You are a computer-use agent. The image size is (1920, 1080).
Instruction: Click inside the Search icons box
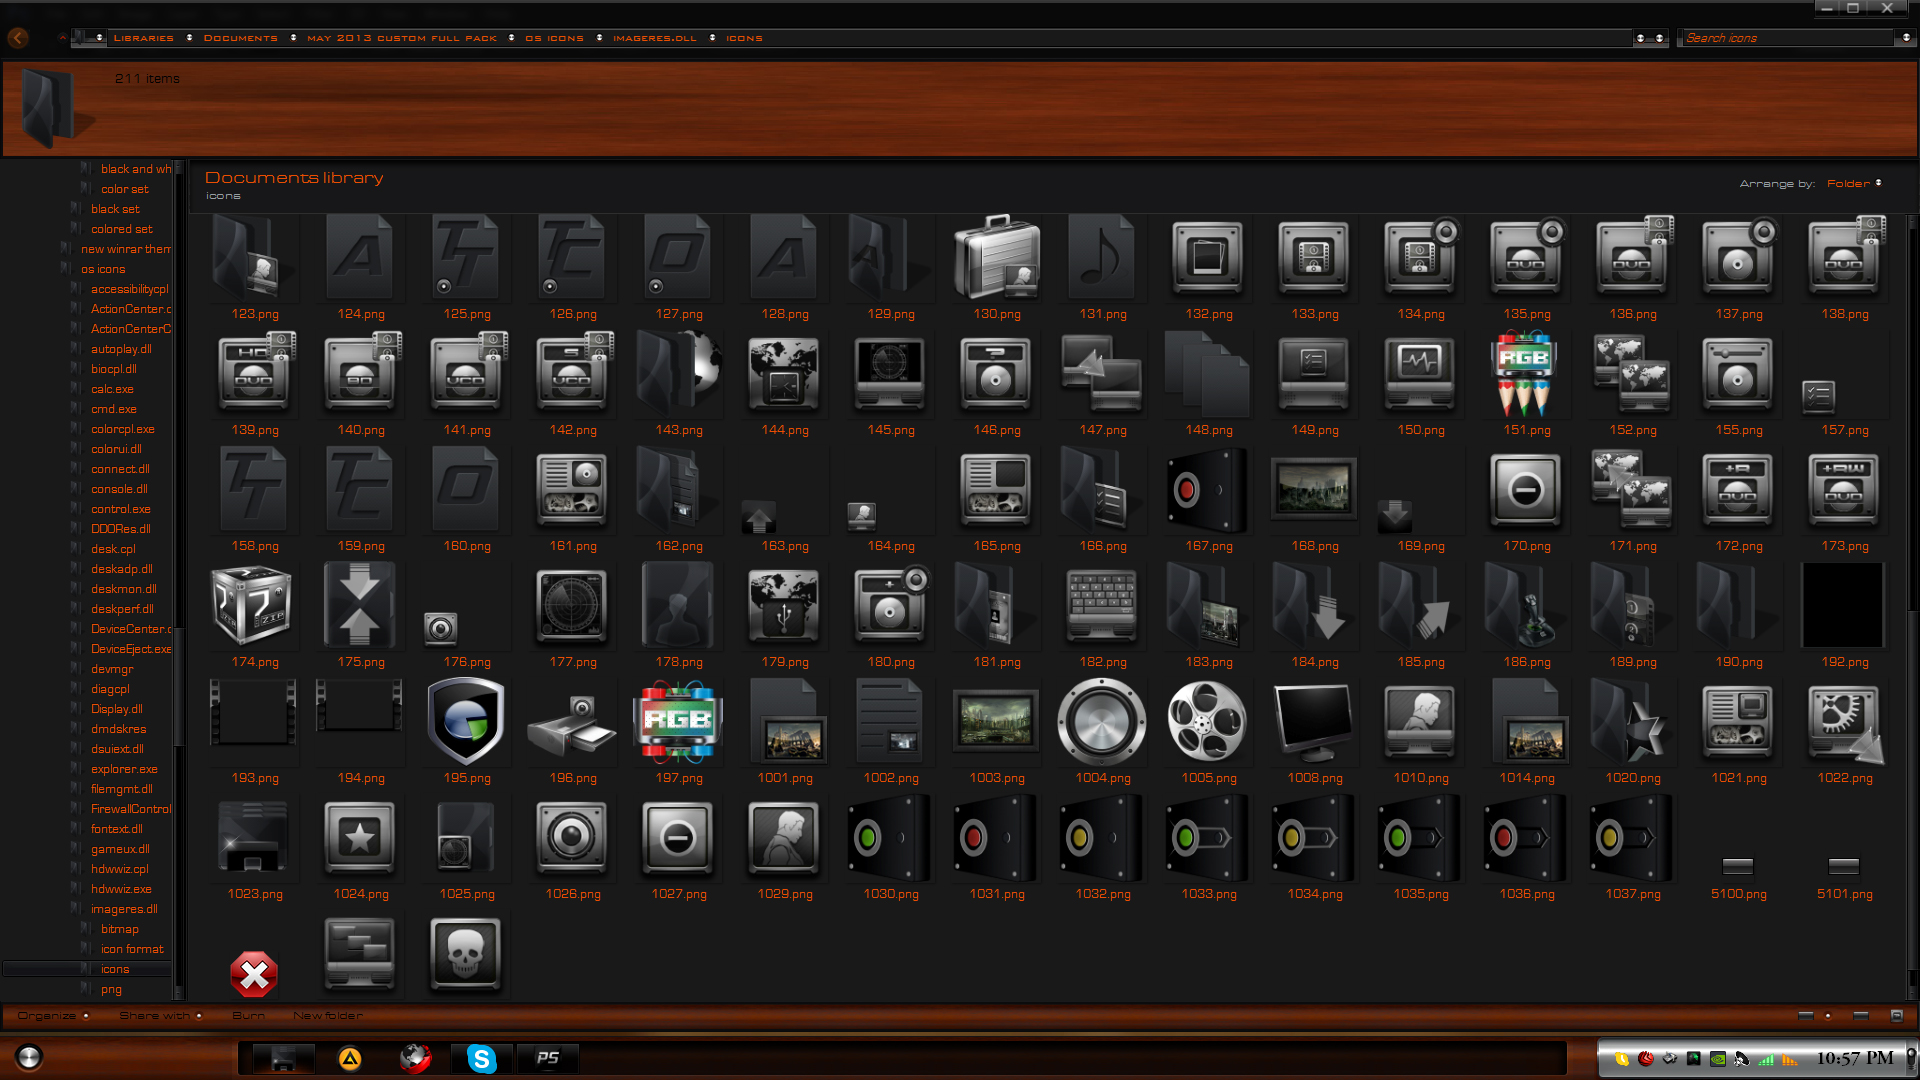[1780, 37]
